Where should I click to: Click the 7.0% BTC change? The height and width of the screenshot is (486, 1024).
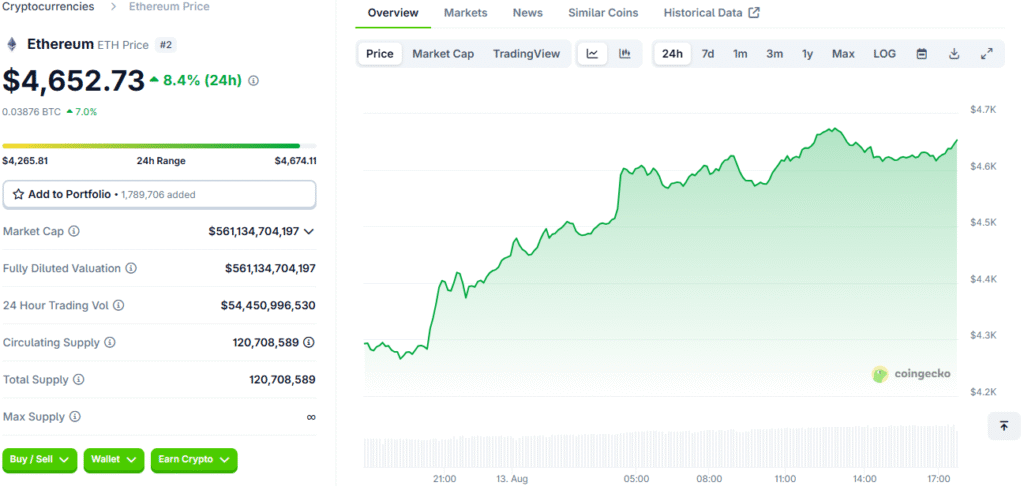click(x=82, y=112)
